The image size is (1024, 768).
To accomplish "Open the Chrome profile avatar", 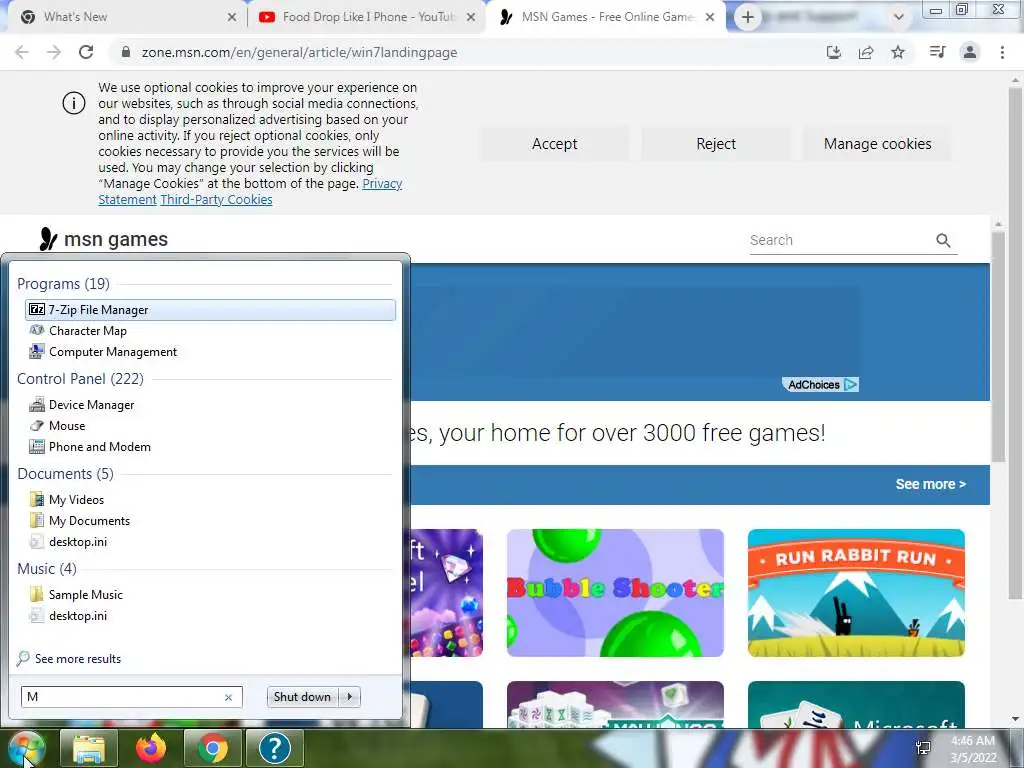I will [x=970, y=52].
